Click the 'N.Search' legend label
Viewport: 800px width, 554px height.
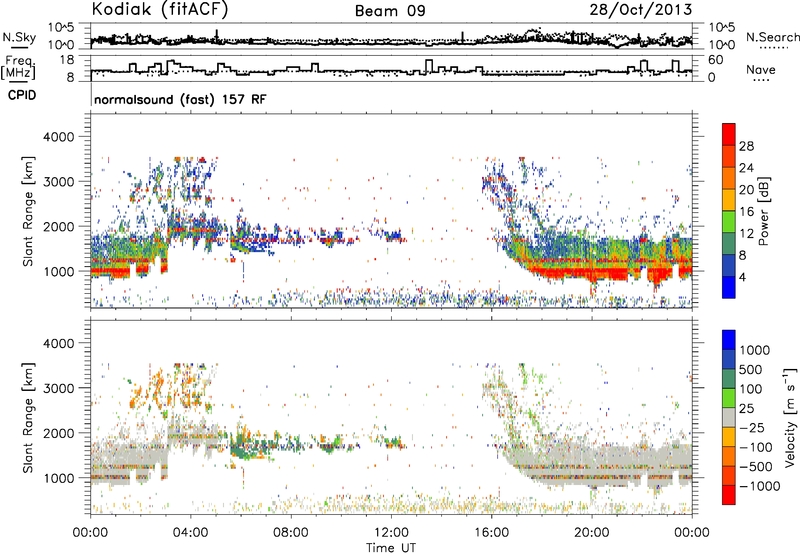point(772,37)
